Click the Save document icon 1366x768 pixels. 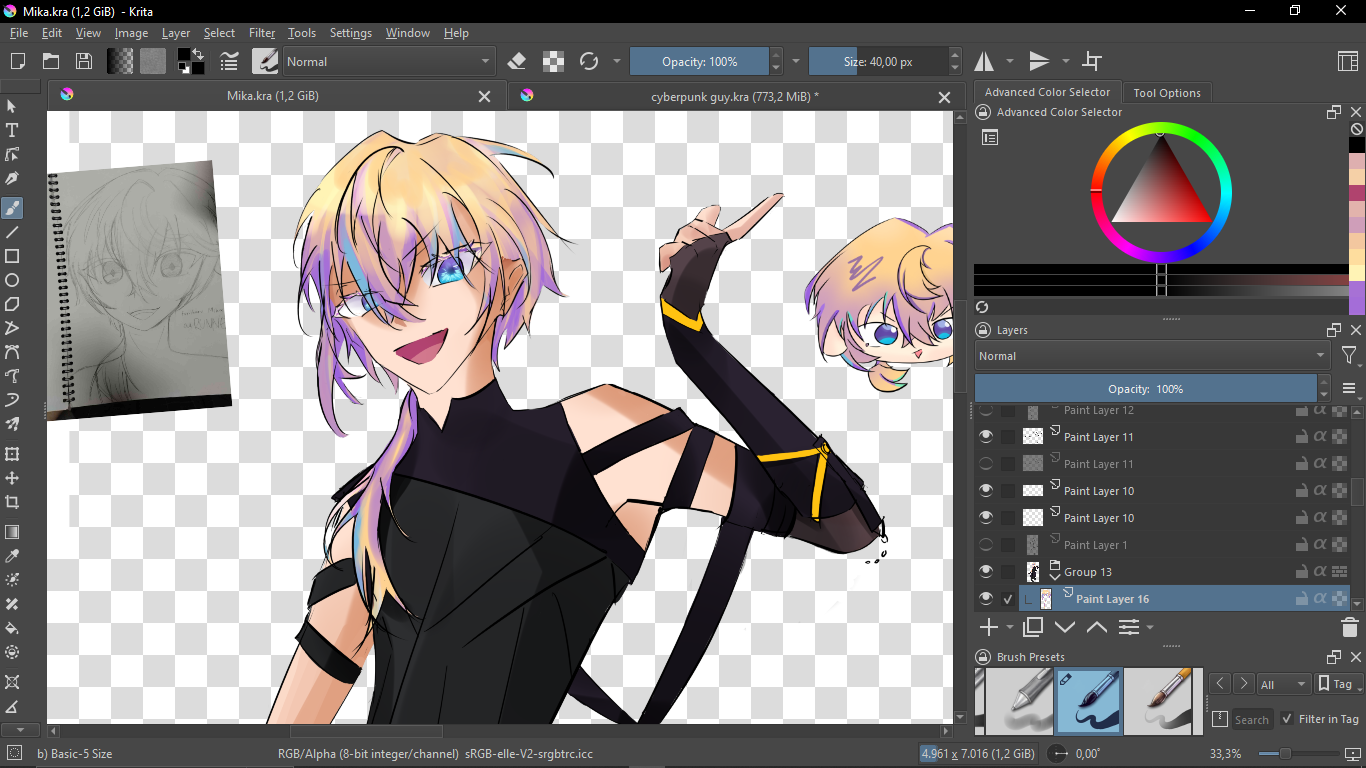pyautogui.click(x=84, y=62)
